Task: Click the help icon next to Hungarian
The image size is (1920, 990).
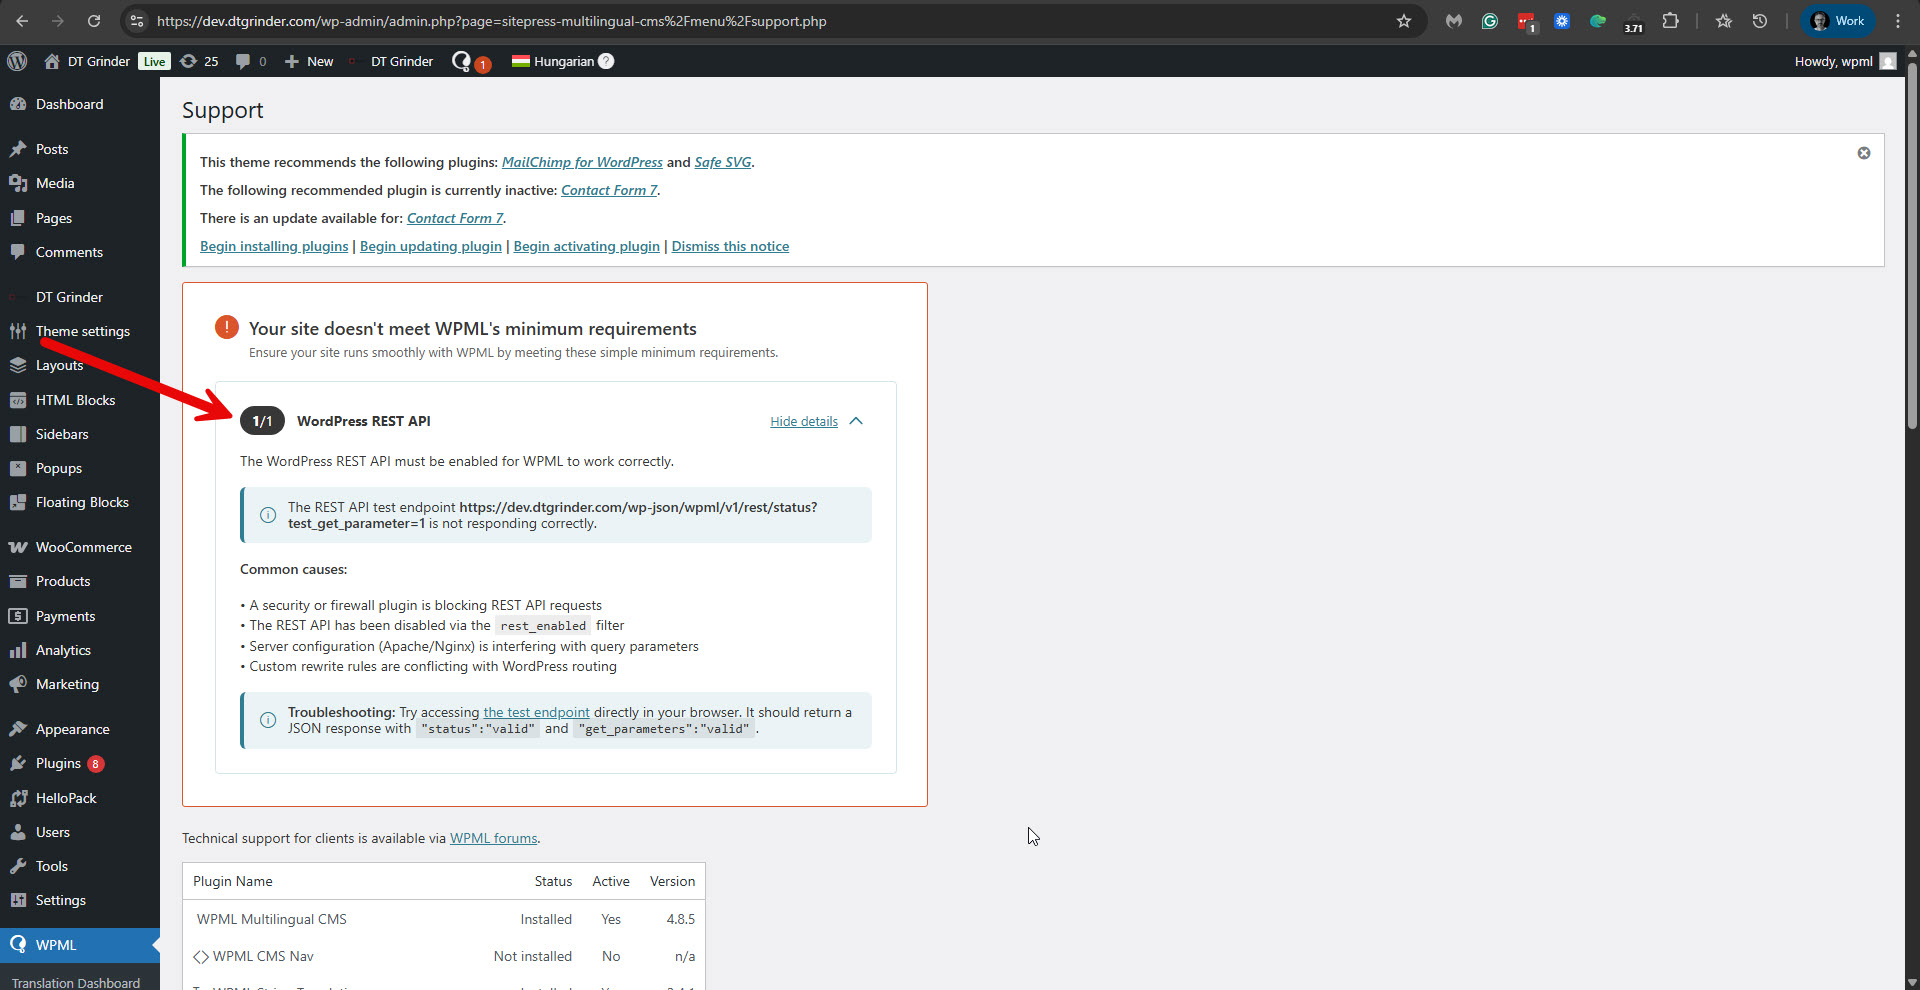Action: tap(606, 61)
